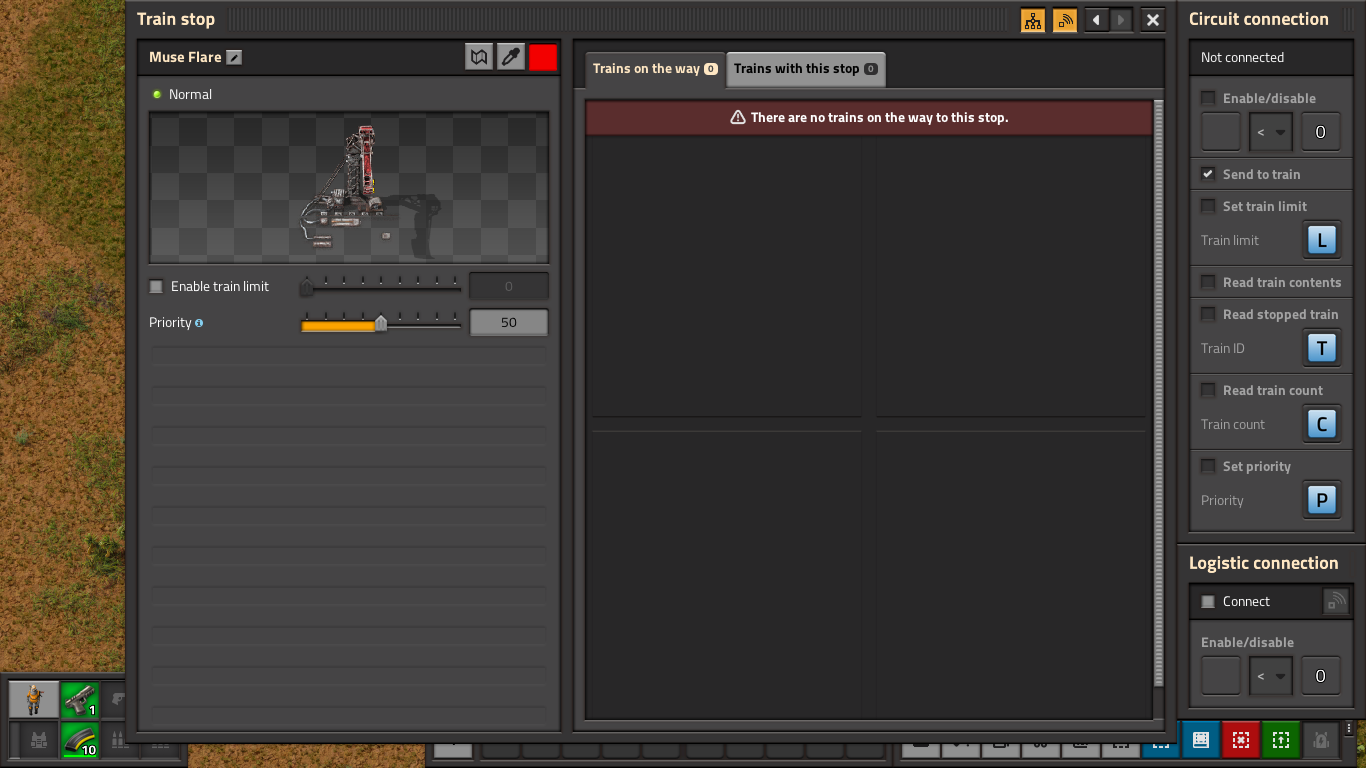Enable Read train count
1366x768 pixels.
(1208, 390)
